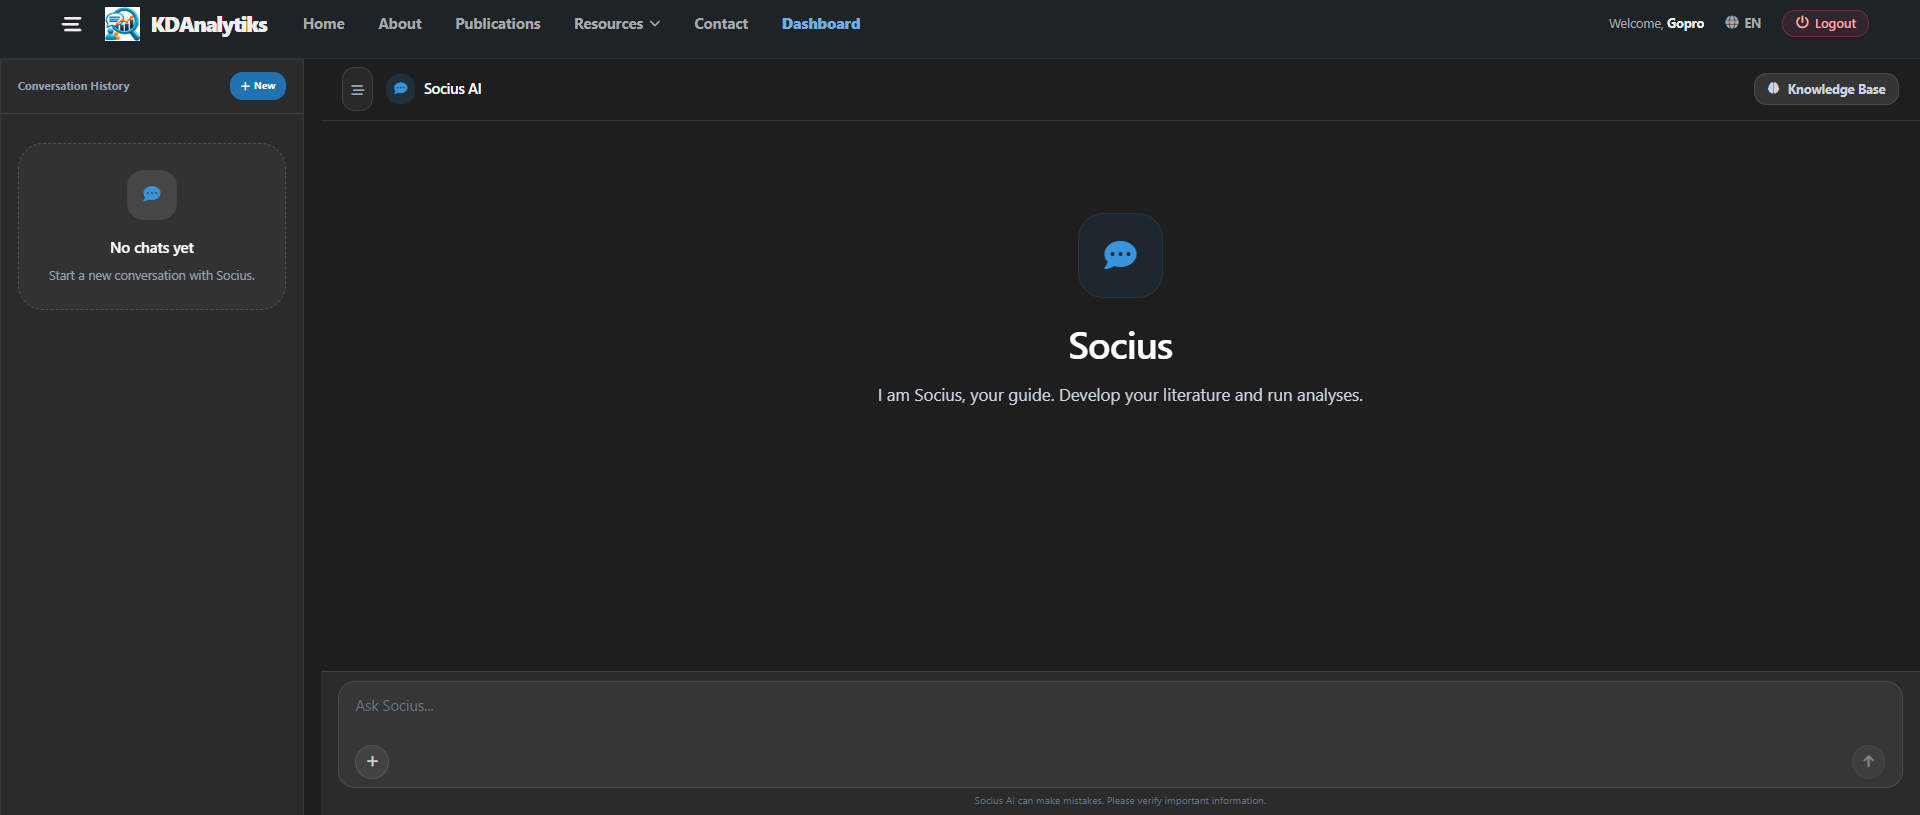This screenshot has width=1920, height=815.
Task: Click the KDAnalytiks brand name
Action: (209, 25)
